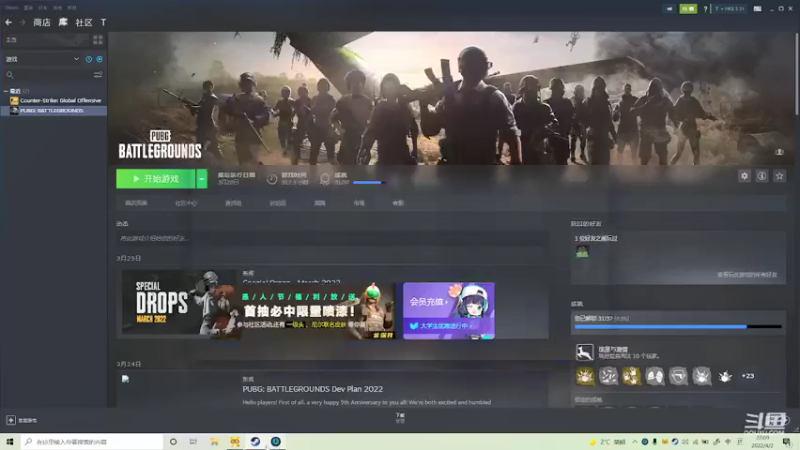Screen dimensions: 800x450
Task: Open the 商店 store tab
Action: coord(42,22)
